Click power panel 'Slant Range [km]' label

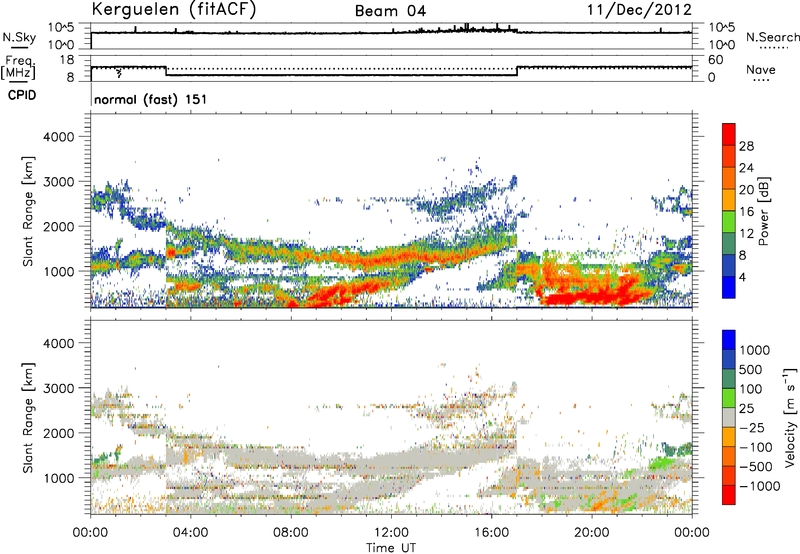[x=28, y=211]
